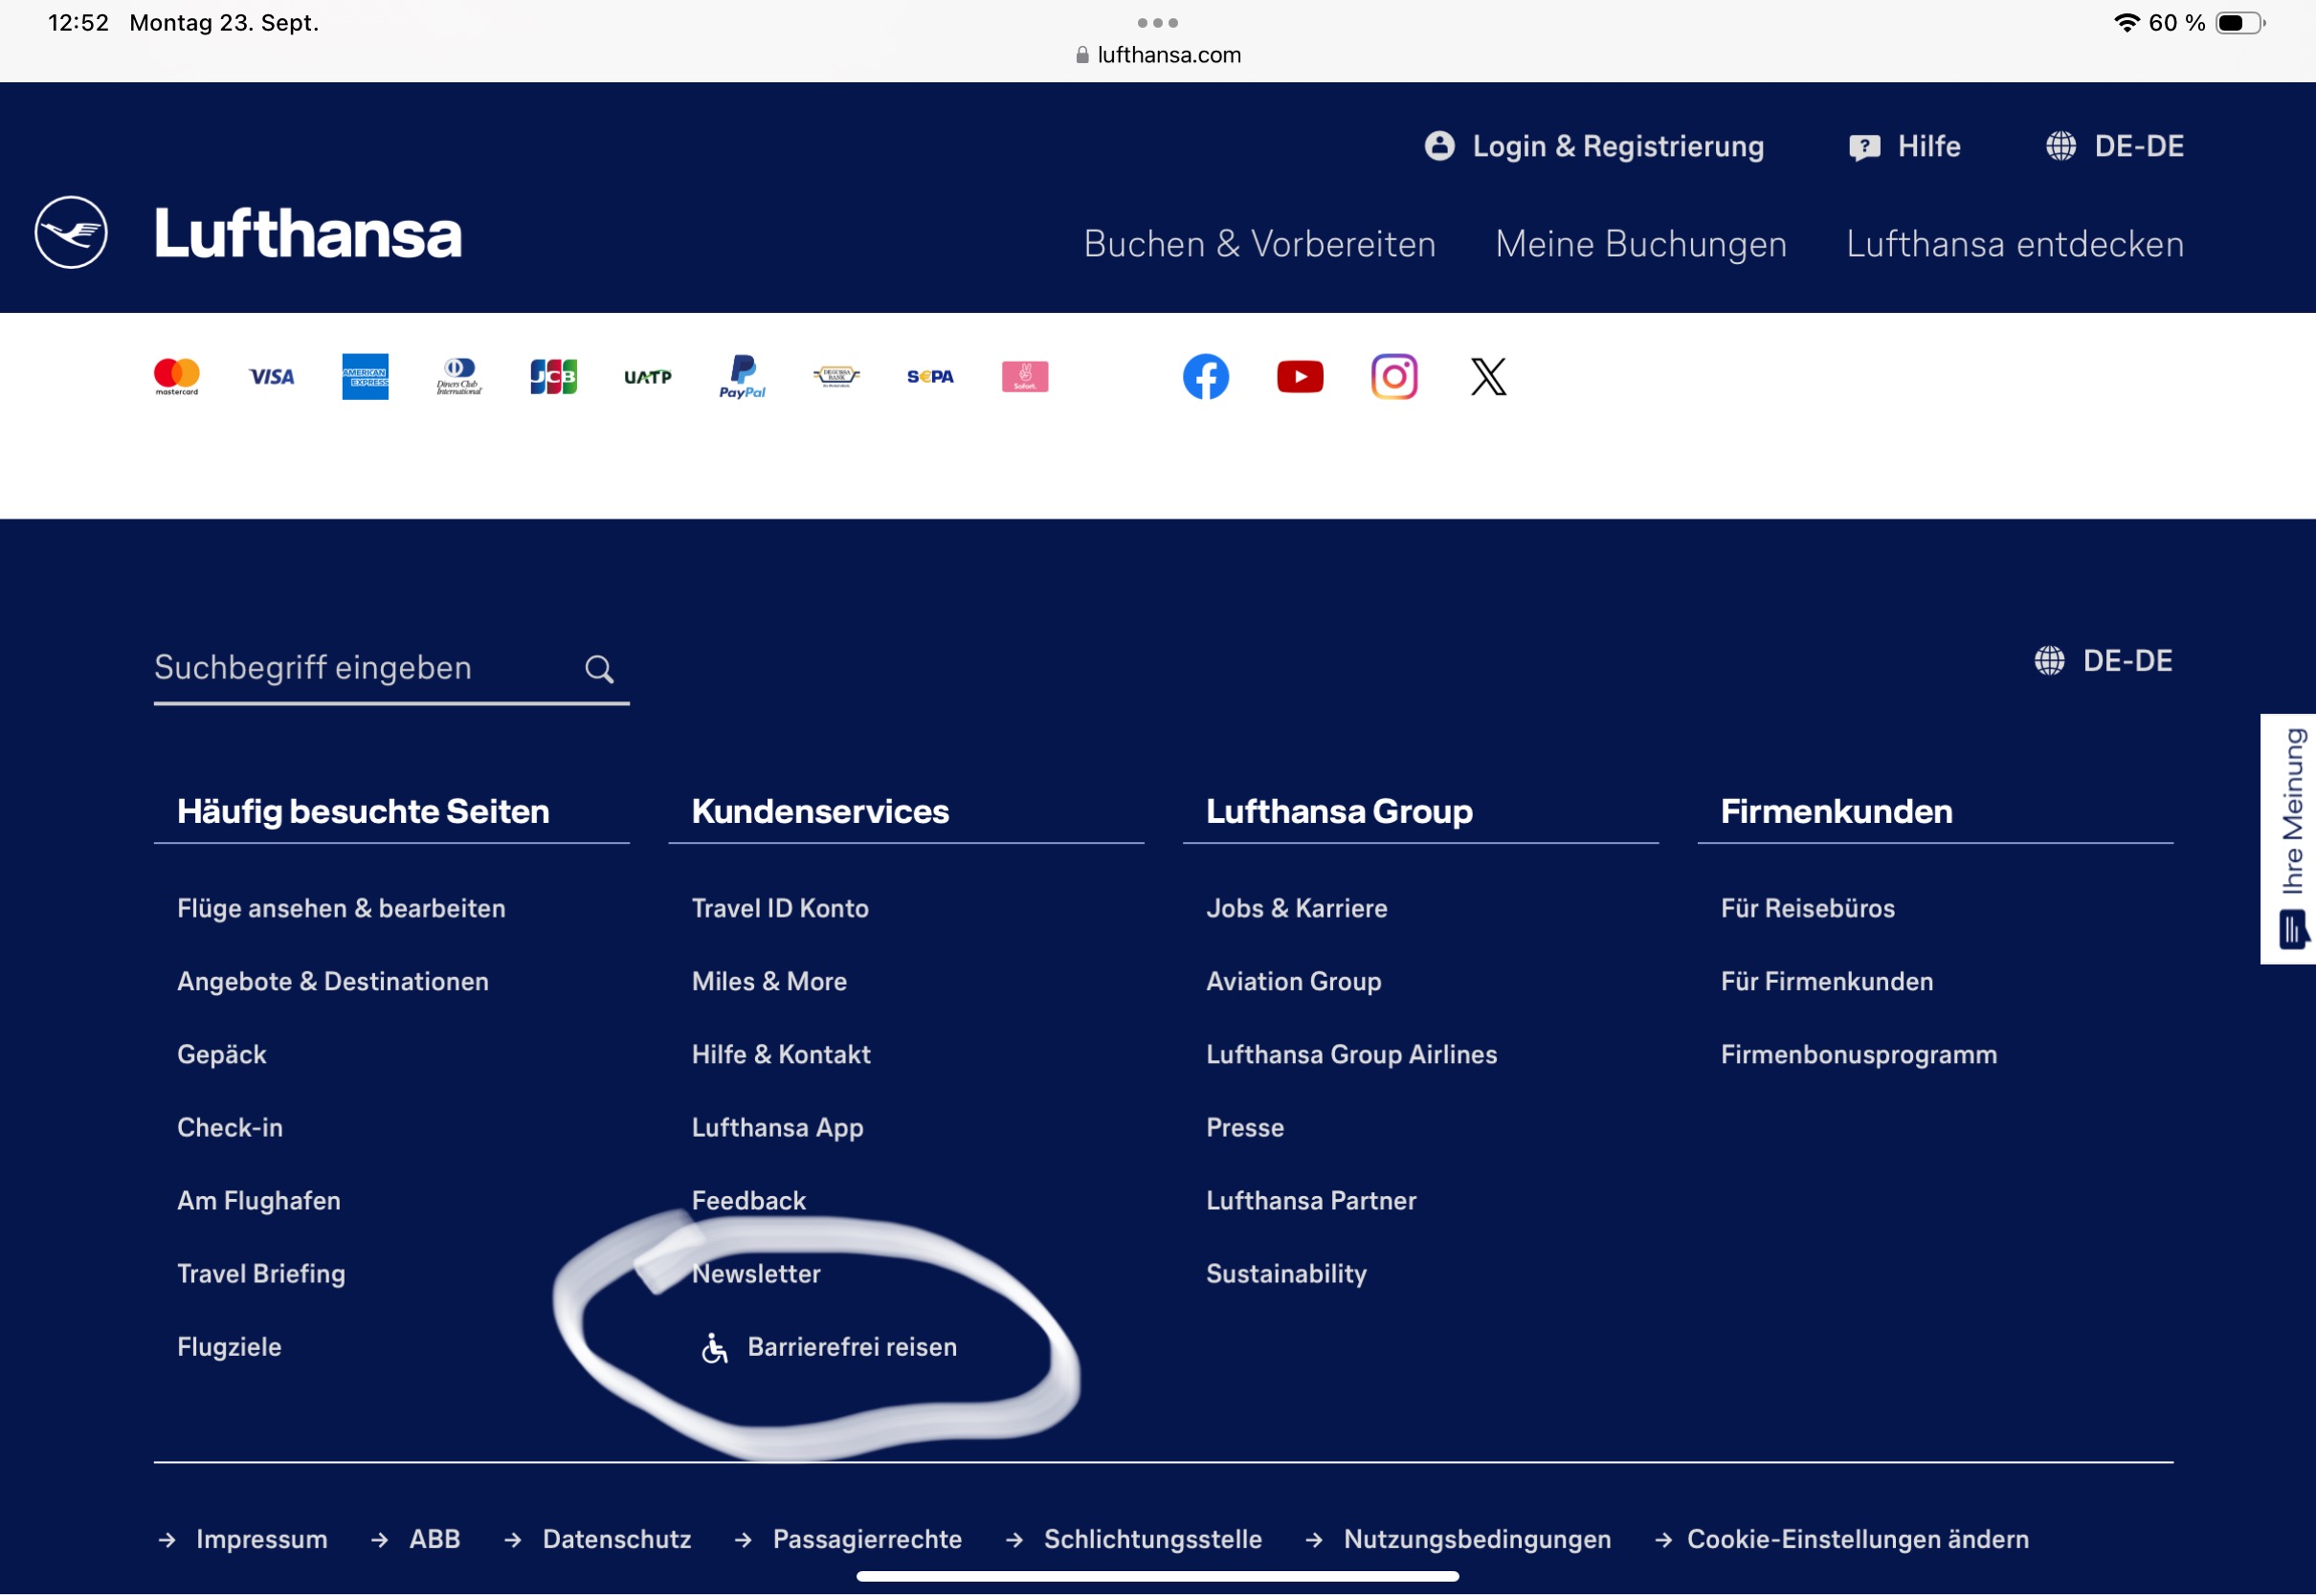Open the Presse link
Viewport: 2316px width, 1596px height.
[1245, 1127]
